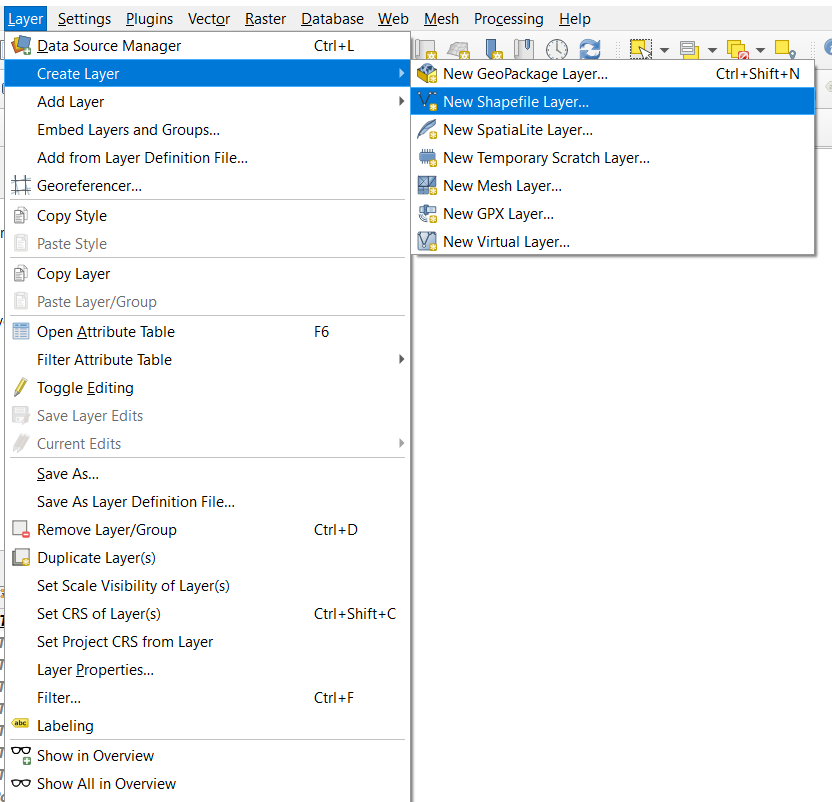
Task: Select New GeoPackage Layer
Action: pyautogui.click(x=525, y=74)
